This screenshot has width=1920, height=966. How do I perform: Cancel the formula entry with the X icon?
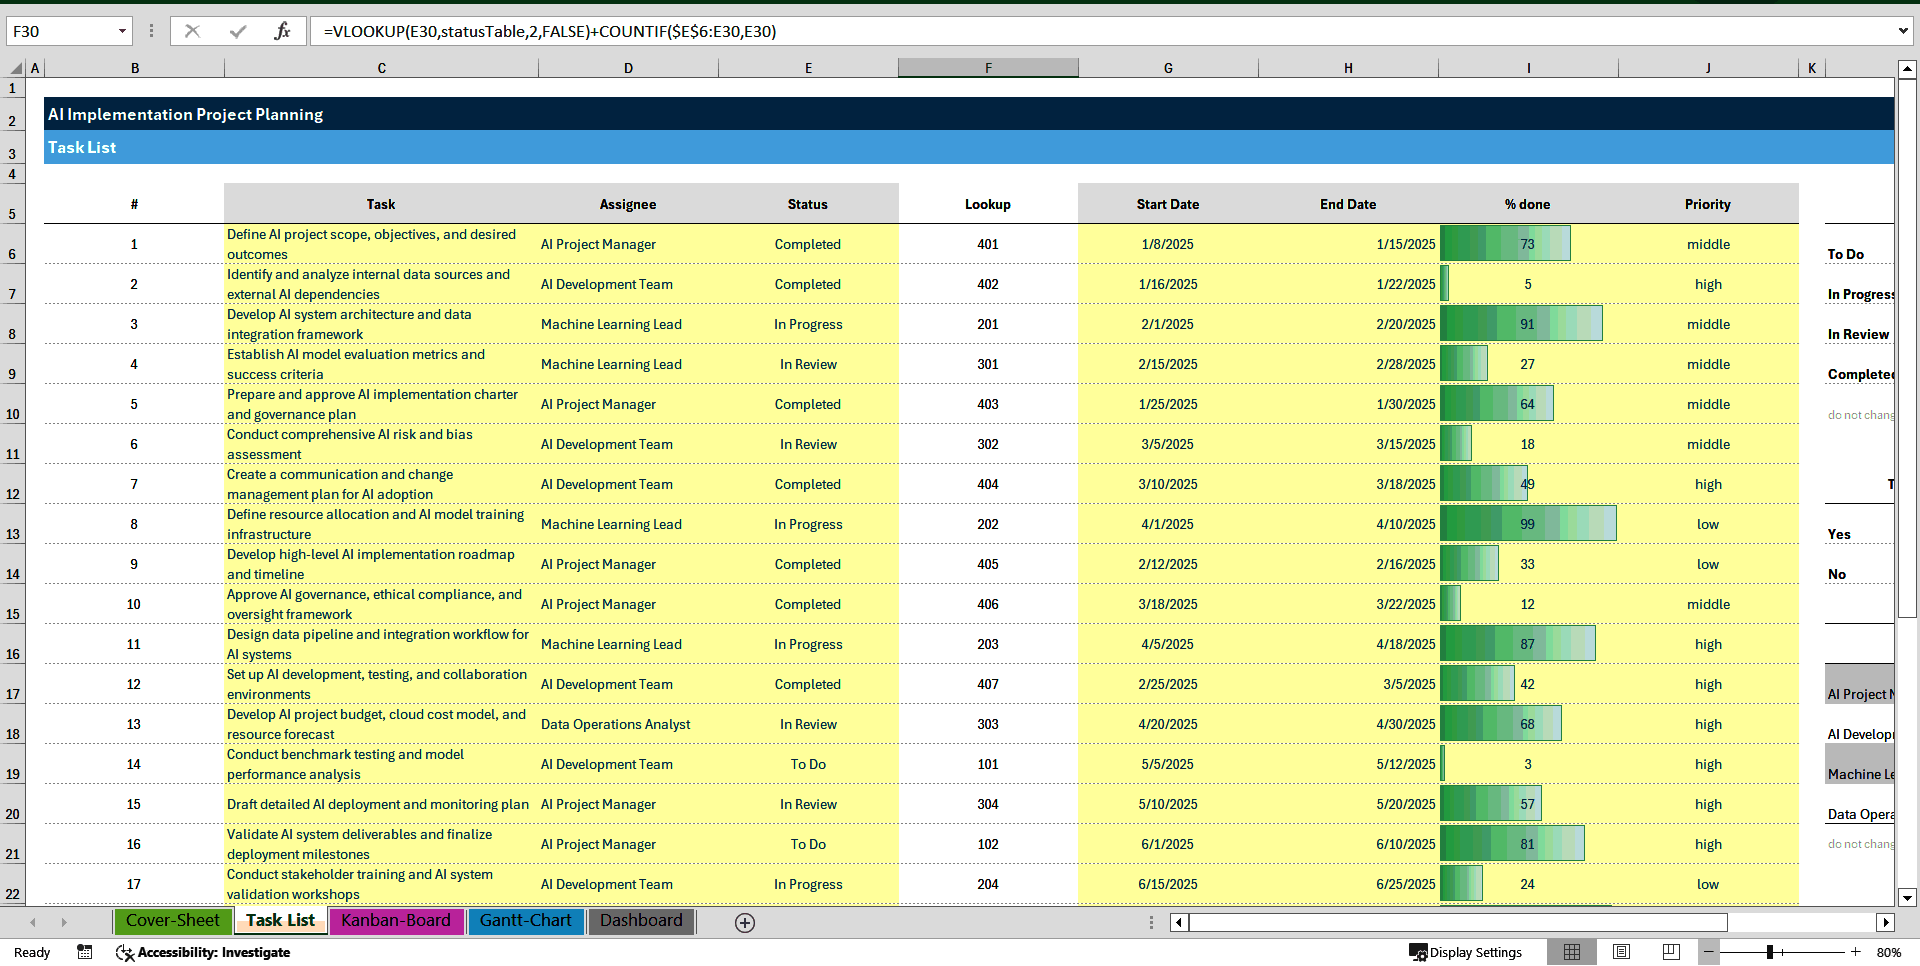(x=192, y=31)
